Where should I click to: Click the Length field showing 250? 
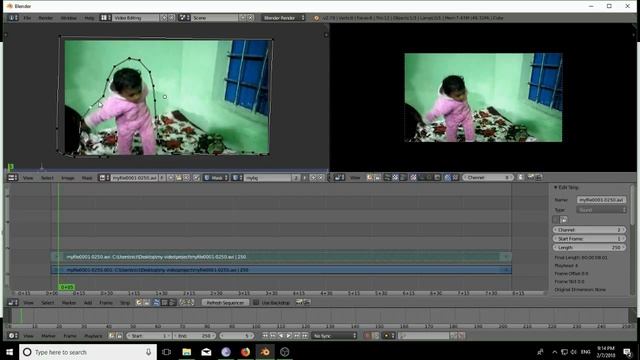pos(589,248)
